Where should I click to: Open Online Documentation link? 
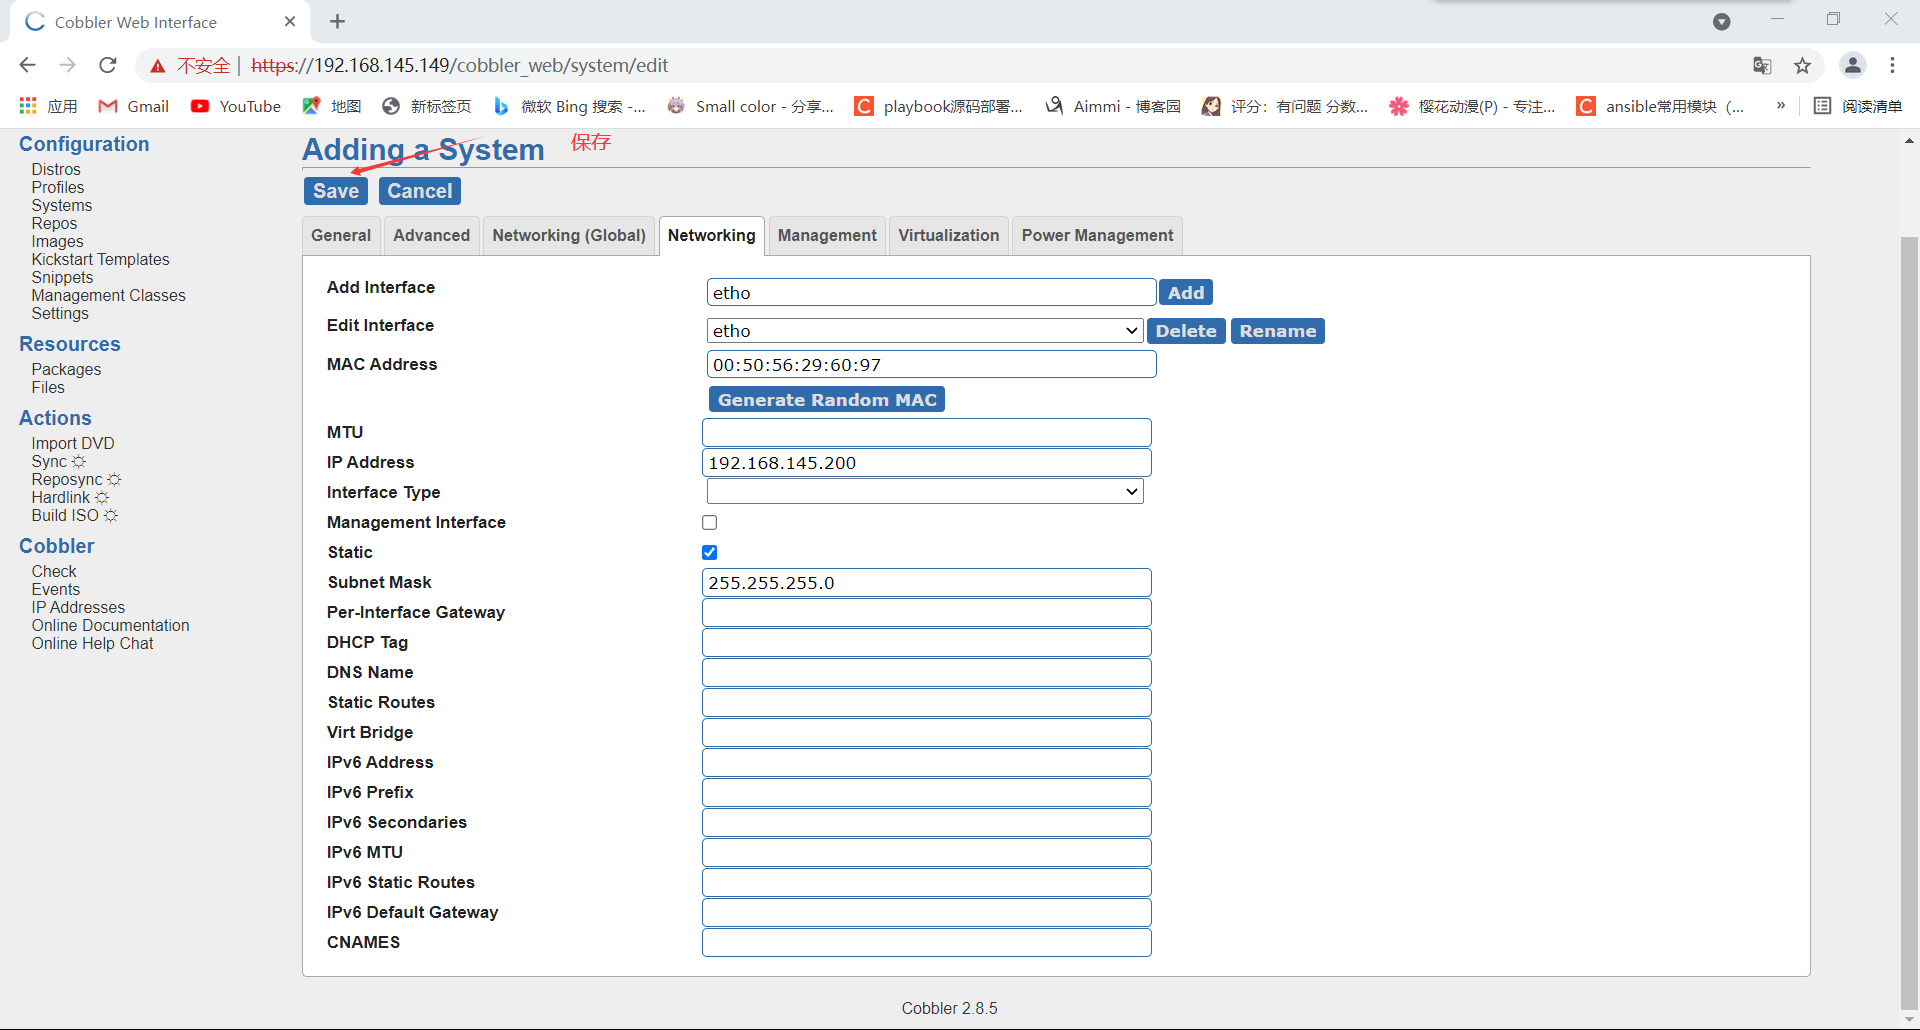(110, 626)
